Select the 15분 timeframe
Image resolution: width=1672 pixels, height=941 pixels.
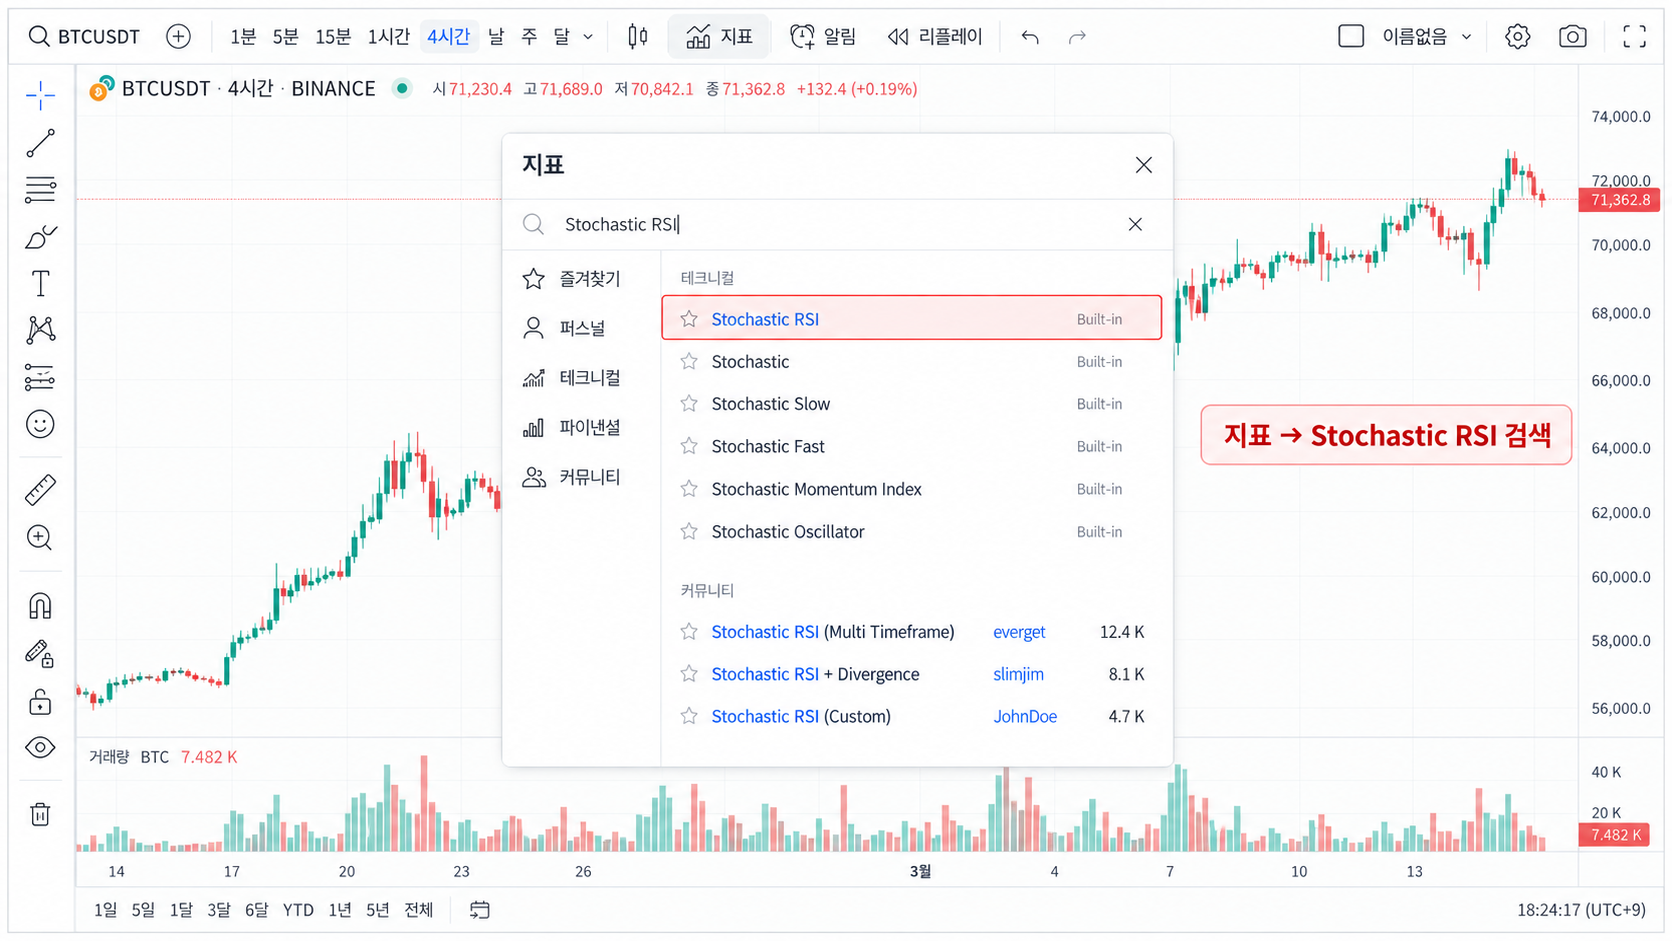click(333, 37)
